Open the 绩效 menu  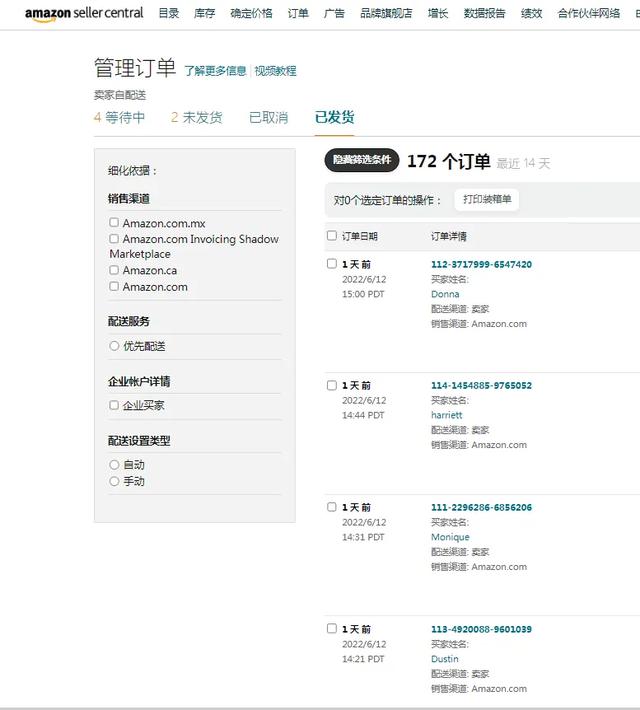pos(531,14)
